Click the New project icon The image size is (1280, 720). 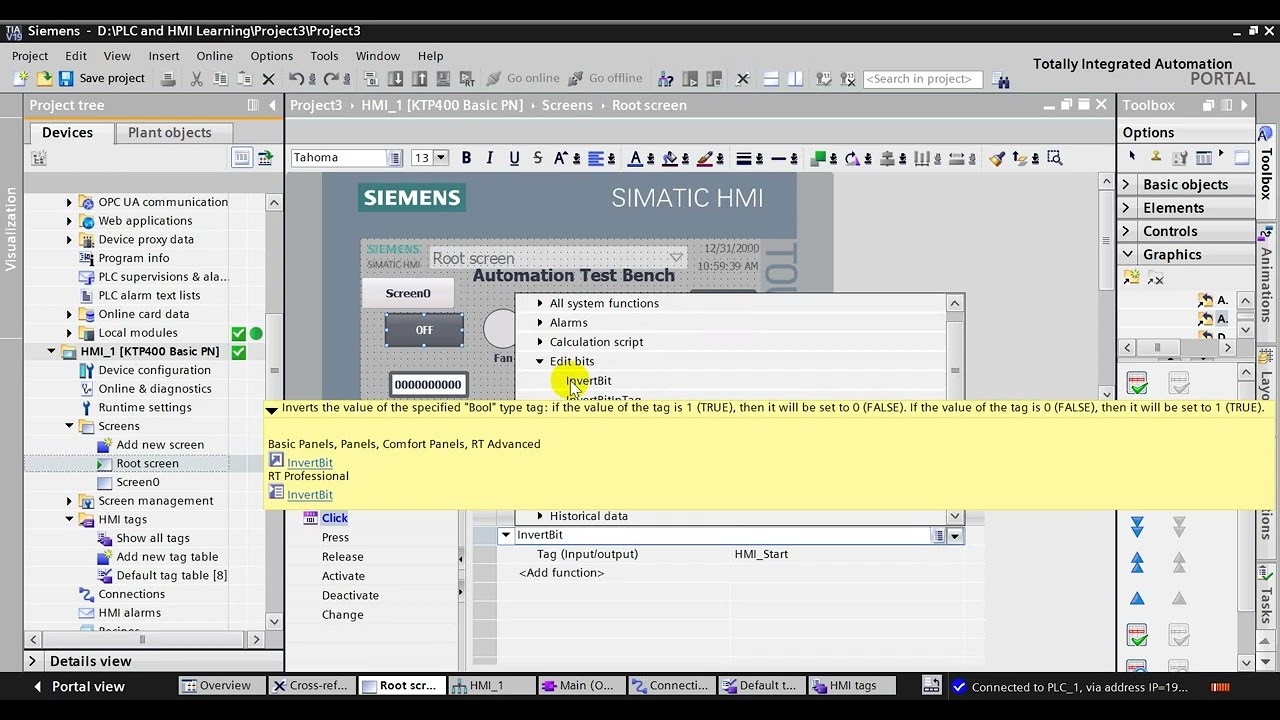coord(21,78)
